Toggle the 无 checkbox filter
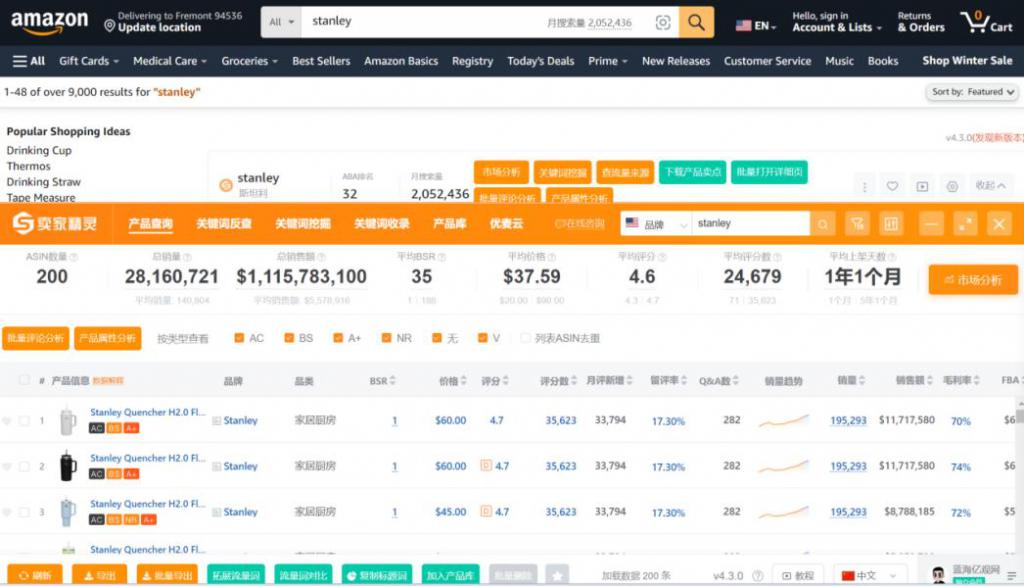This screenshot has width=1024, height=587. pos(437,338)
